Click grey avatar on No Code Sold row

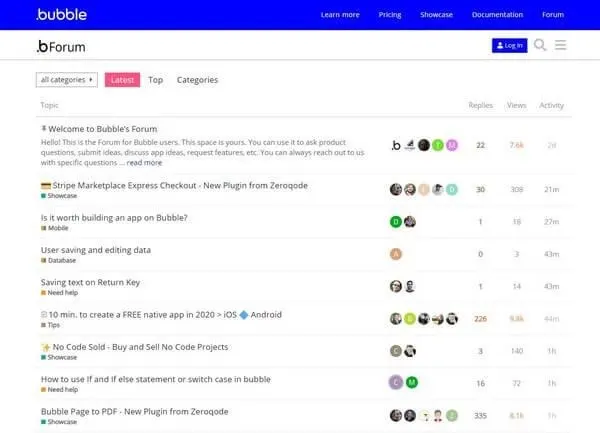396,351
